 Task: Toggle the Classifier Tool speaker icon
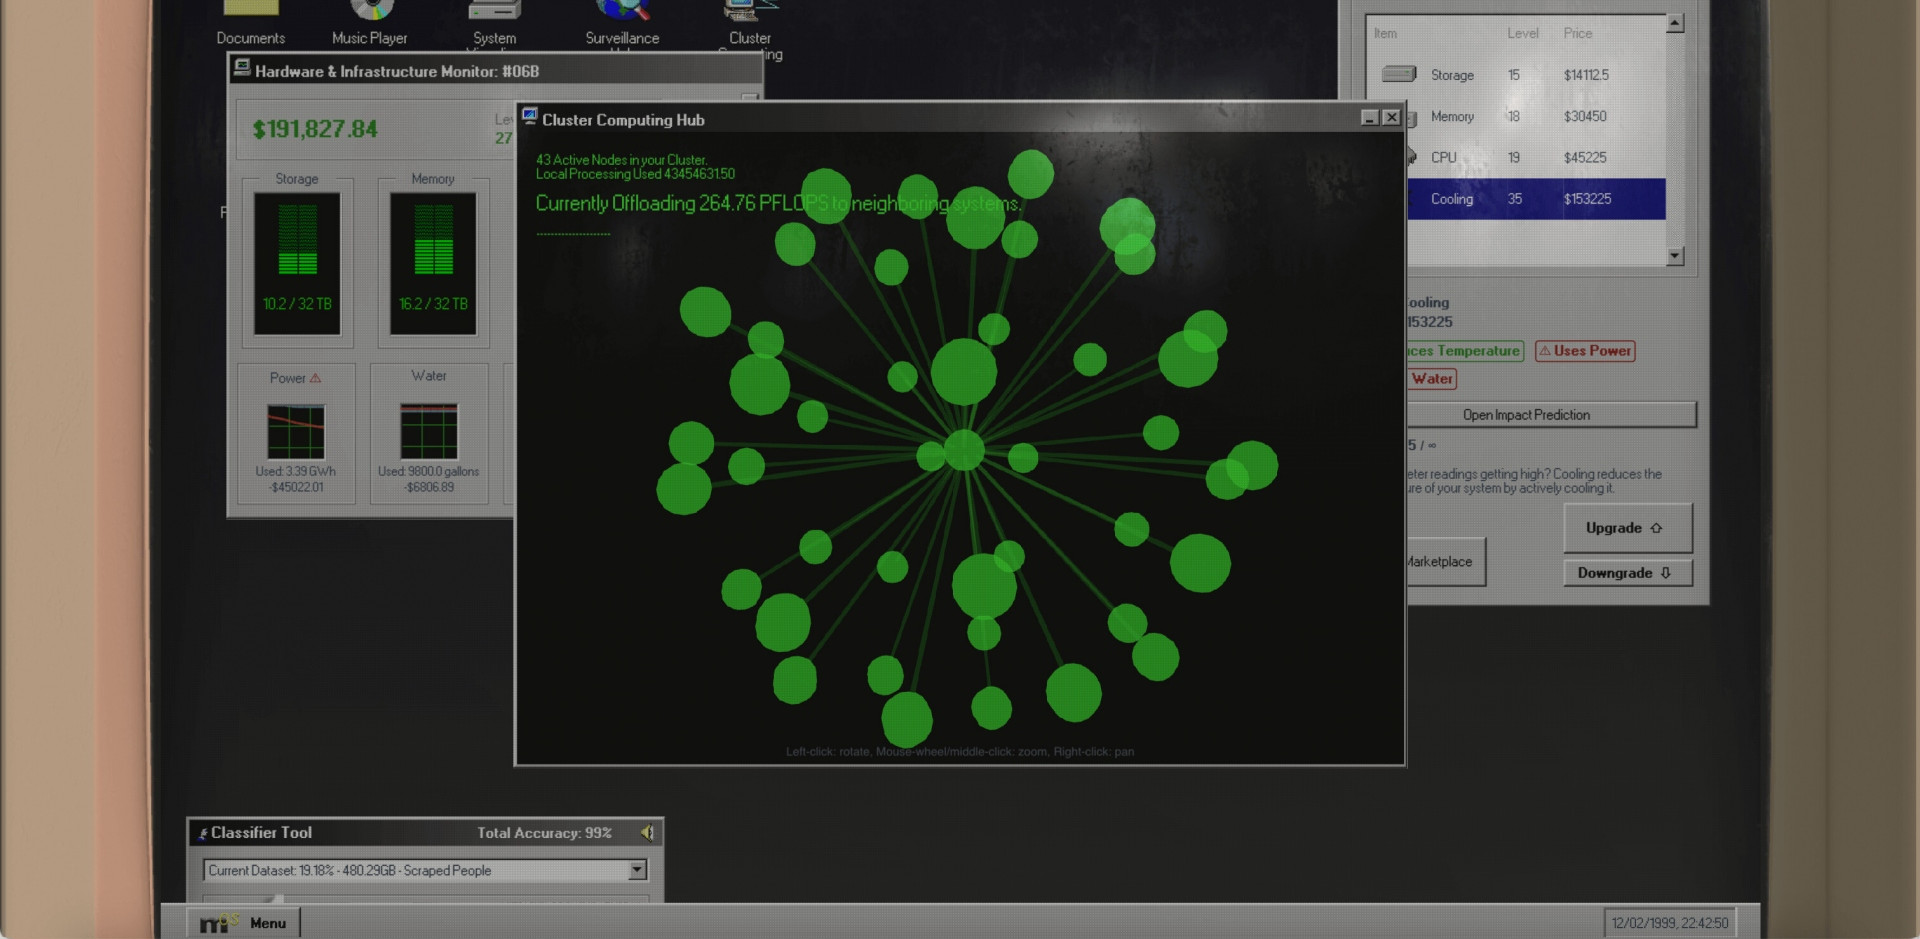[647, 832]
